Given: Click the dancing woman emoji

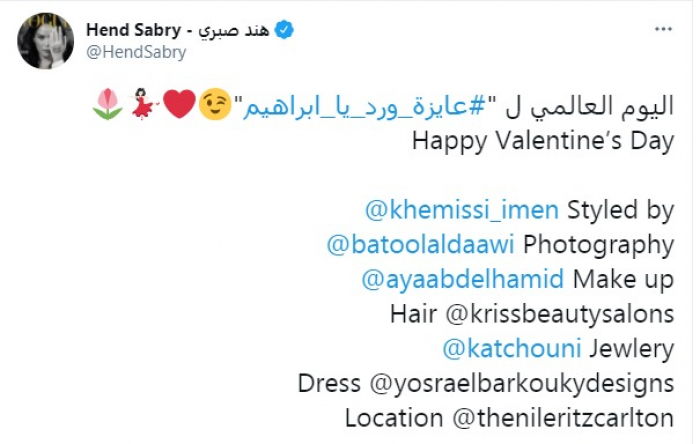Looking at the screenshot, I should (143, 102).
